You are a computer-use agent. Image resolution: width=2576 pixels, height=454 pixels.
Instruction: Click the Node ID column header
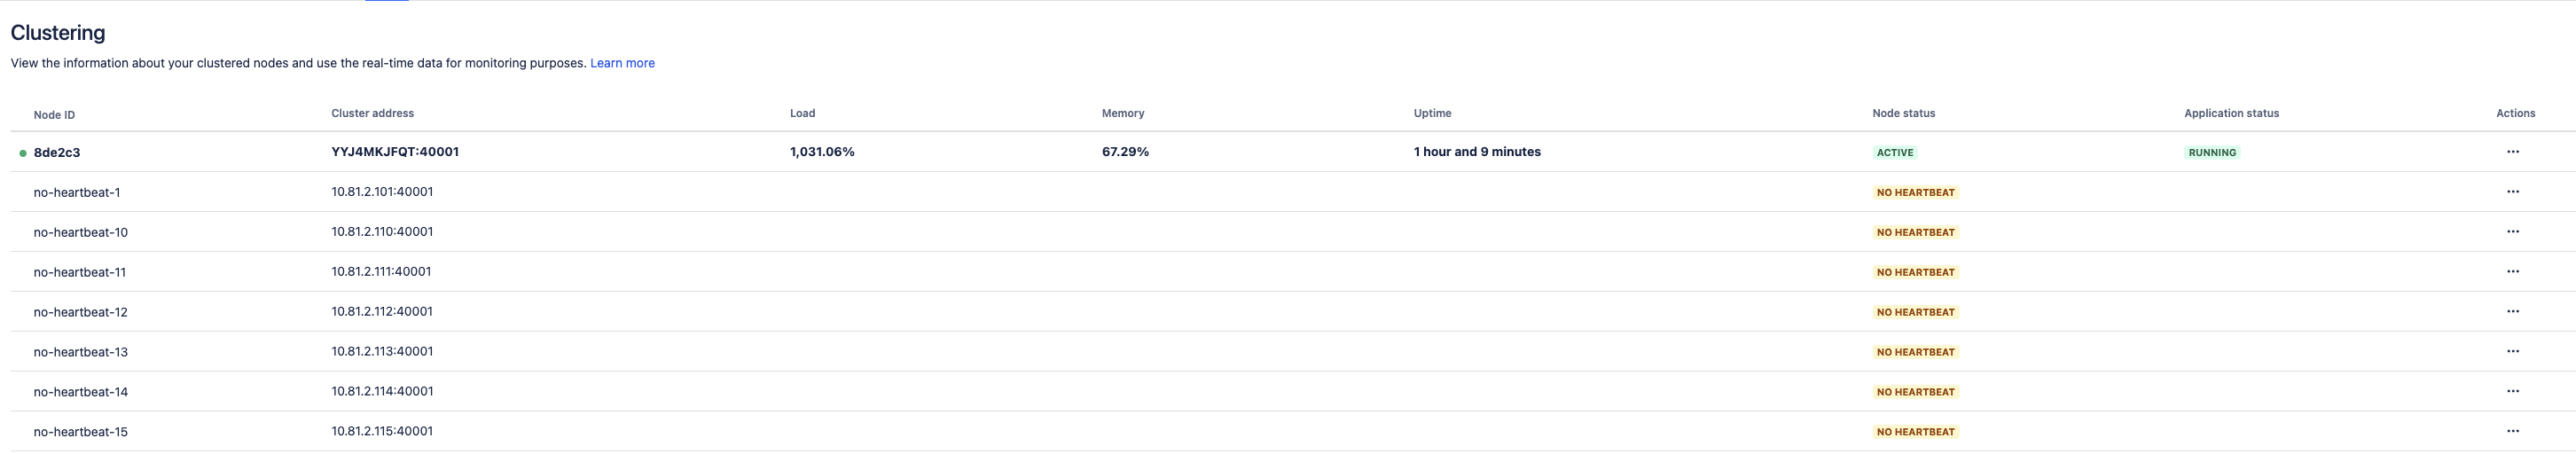[54, 115]
